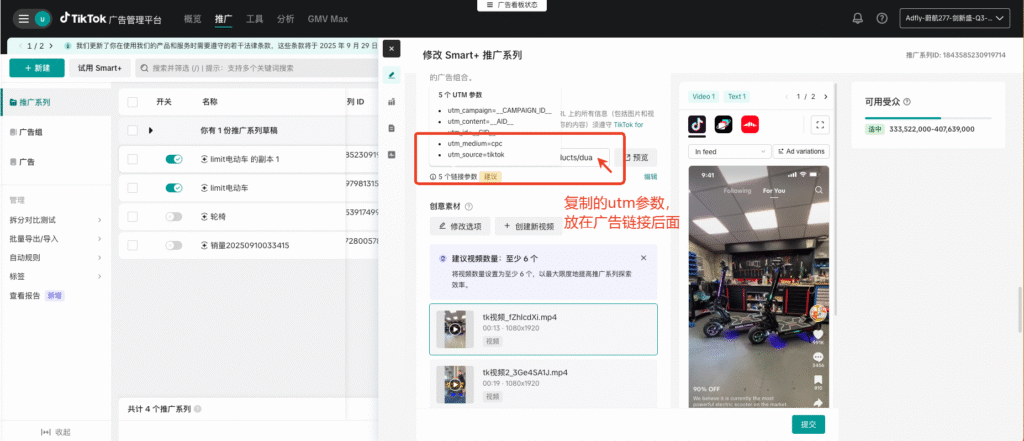
Task: Open the 工具 tab in the top nav
Action: coord(255,19)
